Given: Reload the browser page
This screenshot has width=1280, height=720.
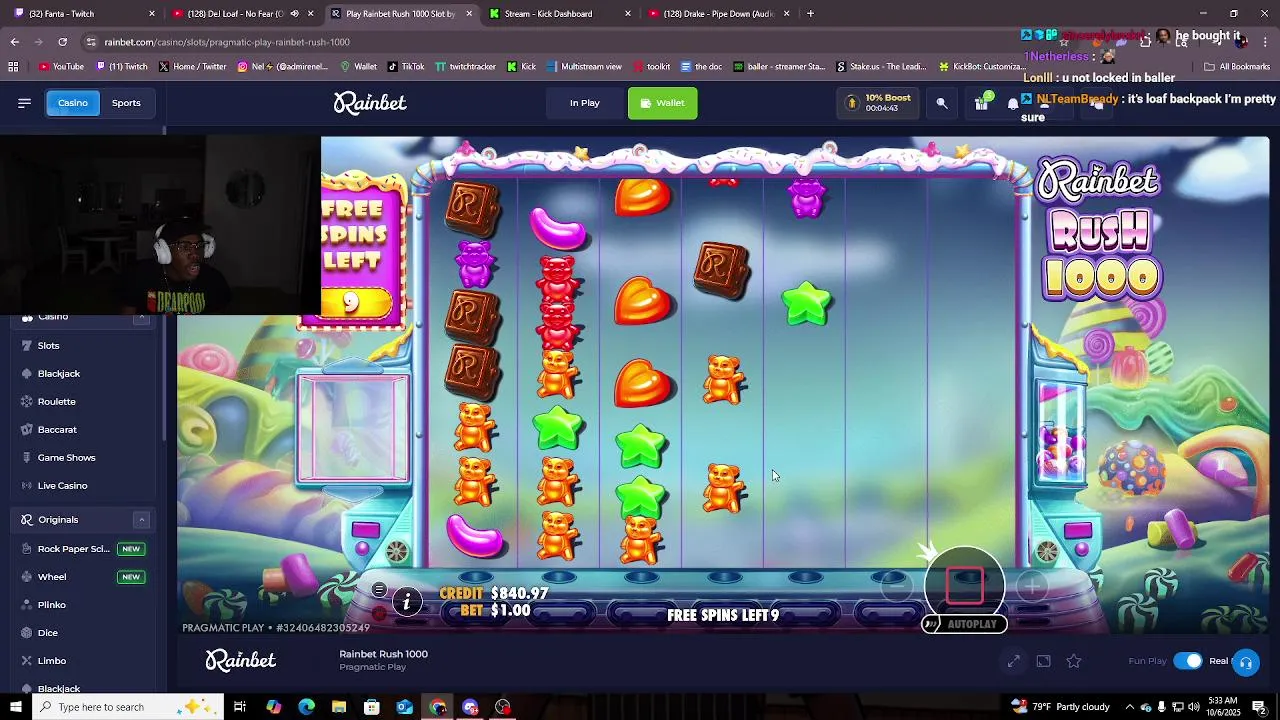Looking at the screenshot, I should (62, 42).
